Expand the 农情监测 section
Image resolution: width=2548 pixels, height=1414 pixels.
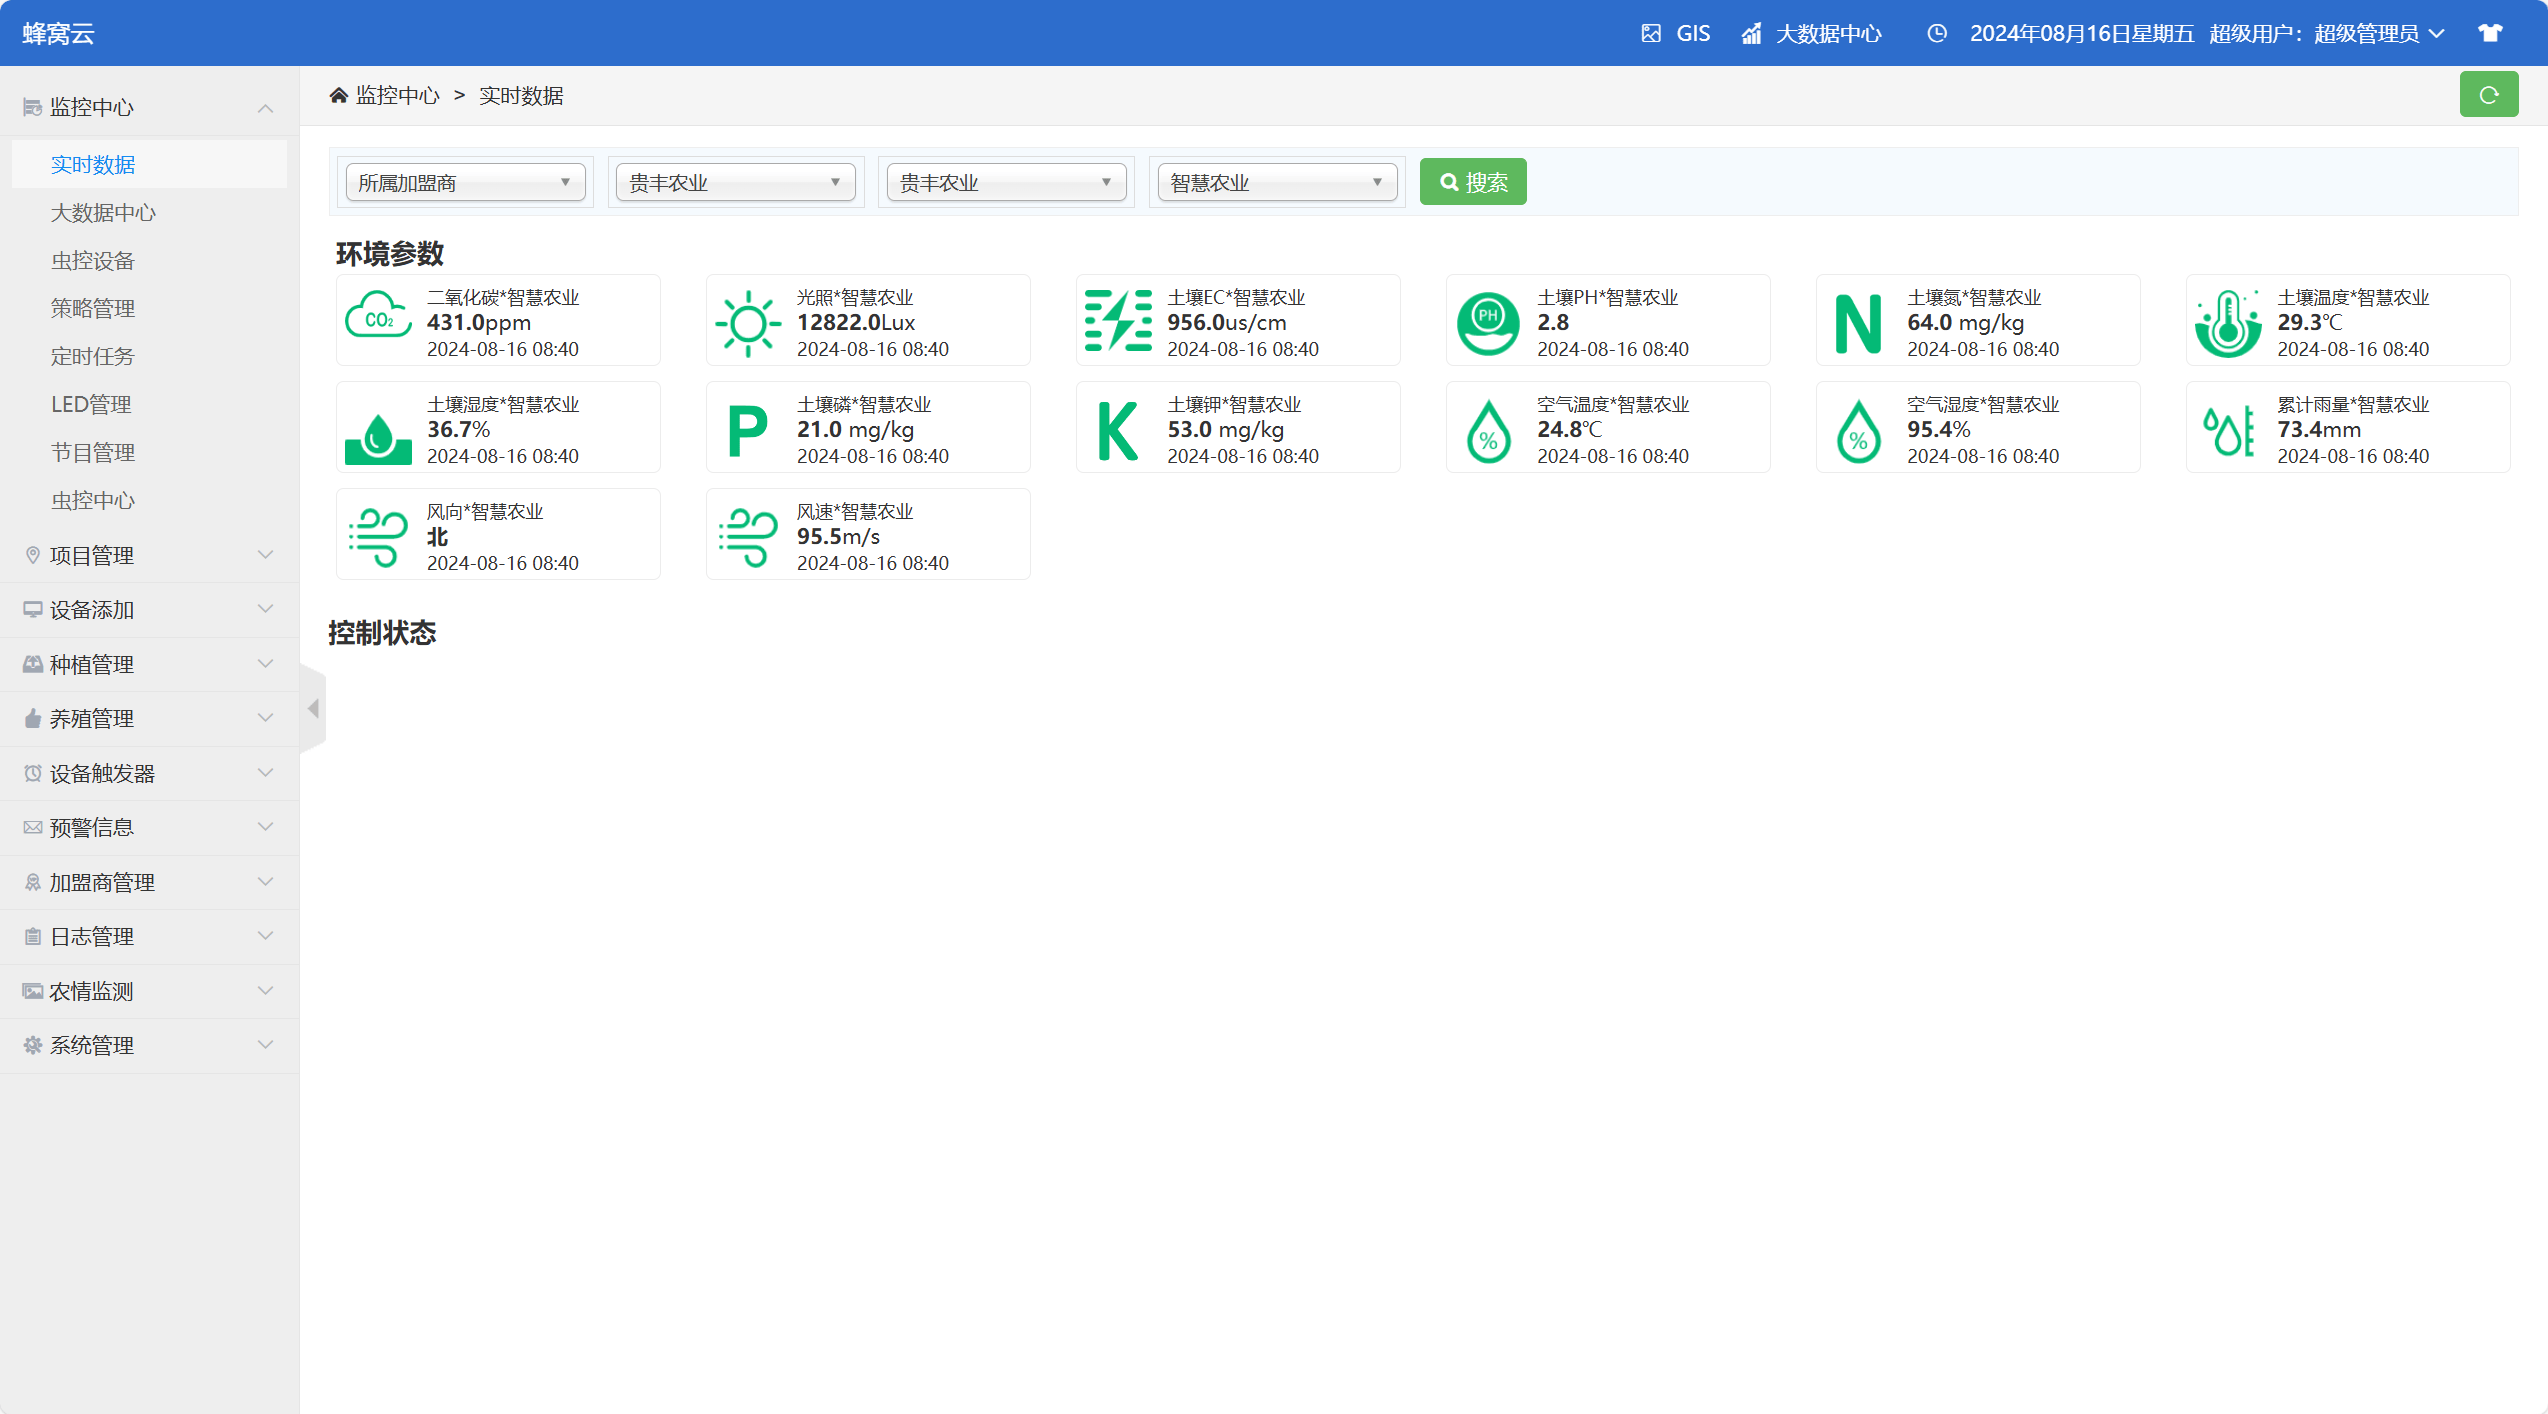(x=150, y=991)
